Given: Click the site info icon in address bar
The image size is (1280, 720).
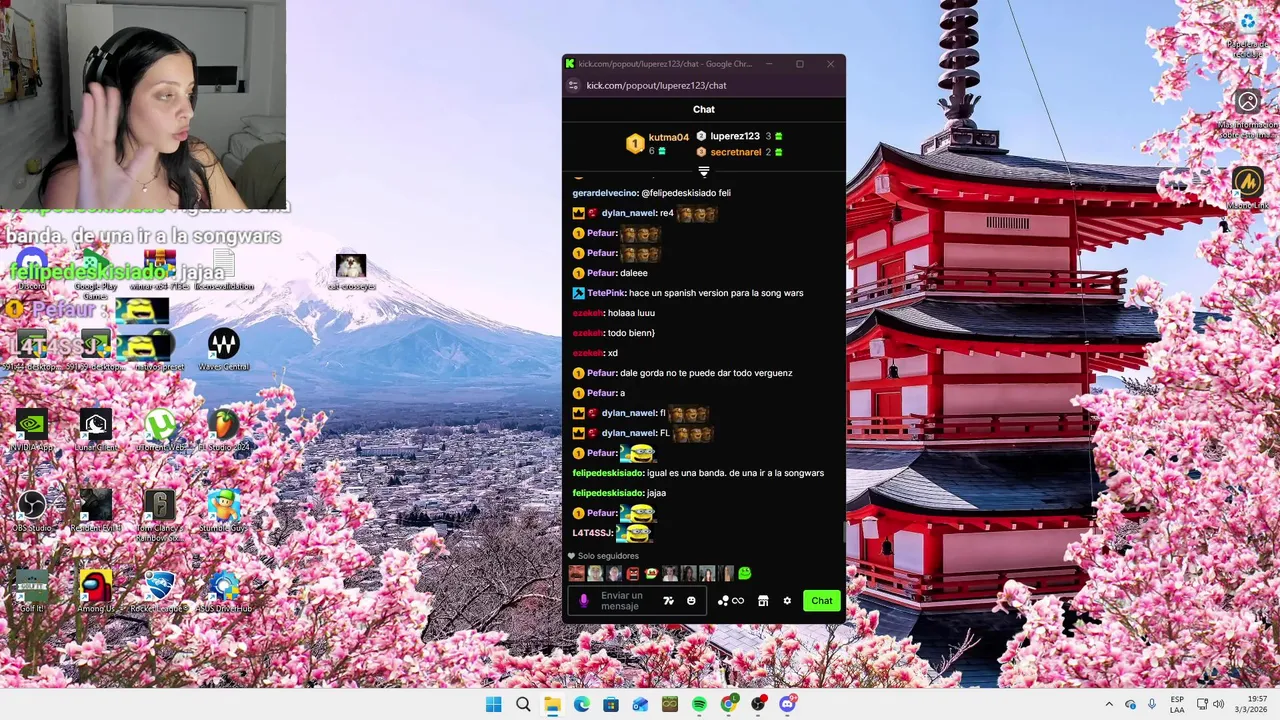Looking at the screenshot, I should pyautogui.click(x=573, y=86).
